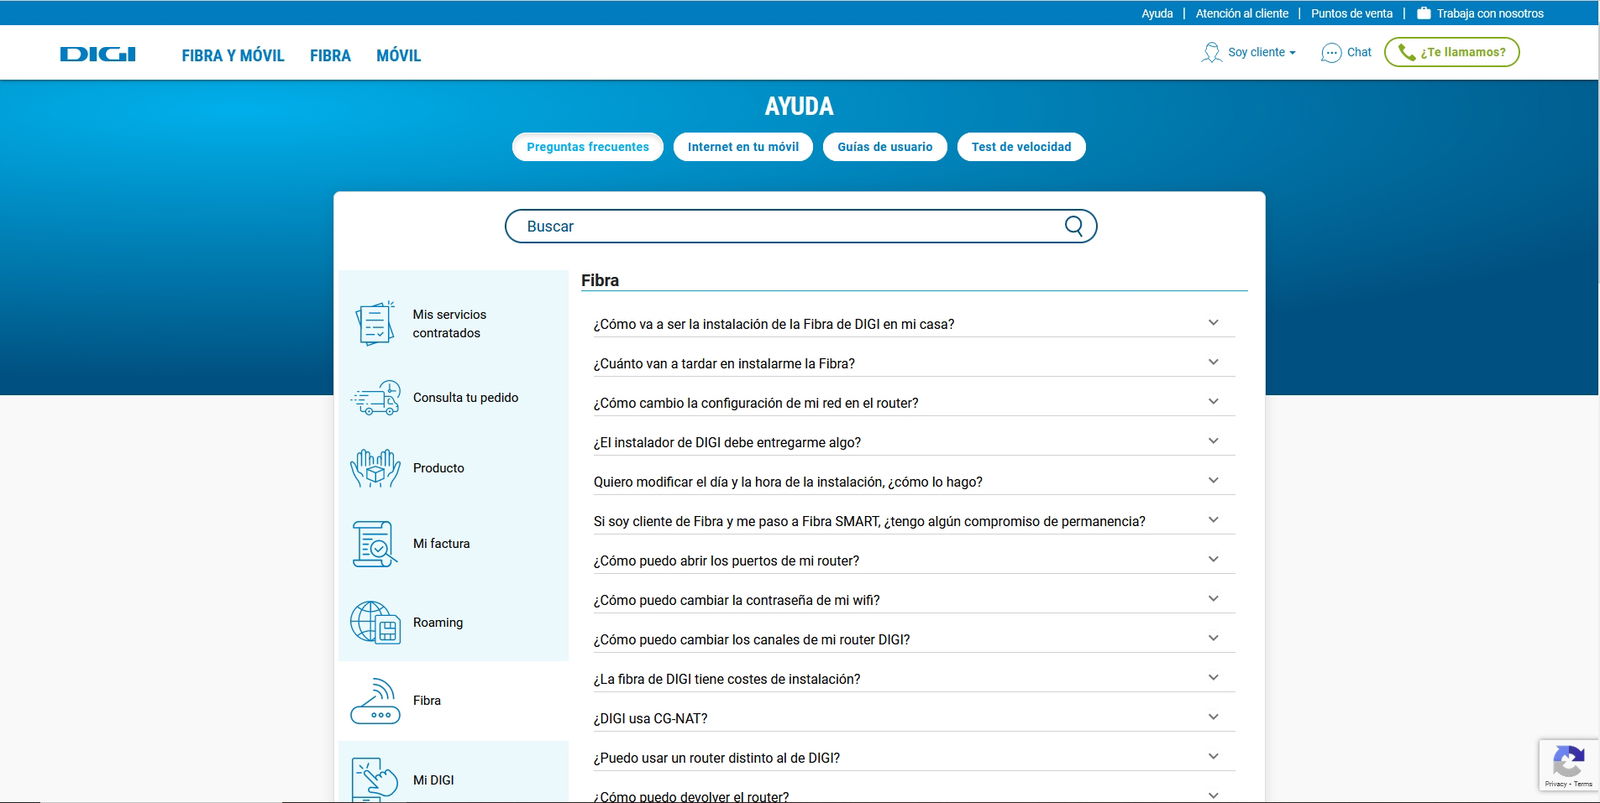Click the Roaming globe icon
This screenshot has height=803, width=1600.
[x=375, y=622]
